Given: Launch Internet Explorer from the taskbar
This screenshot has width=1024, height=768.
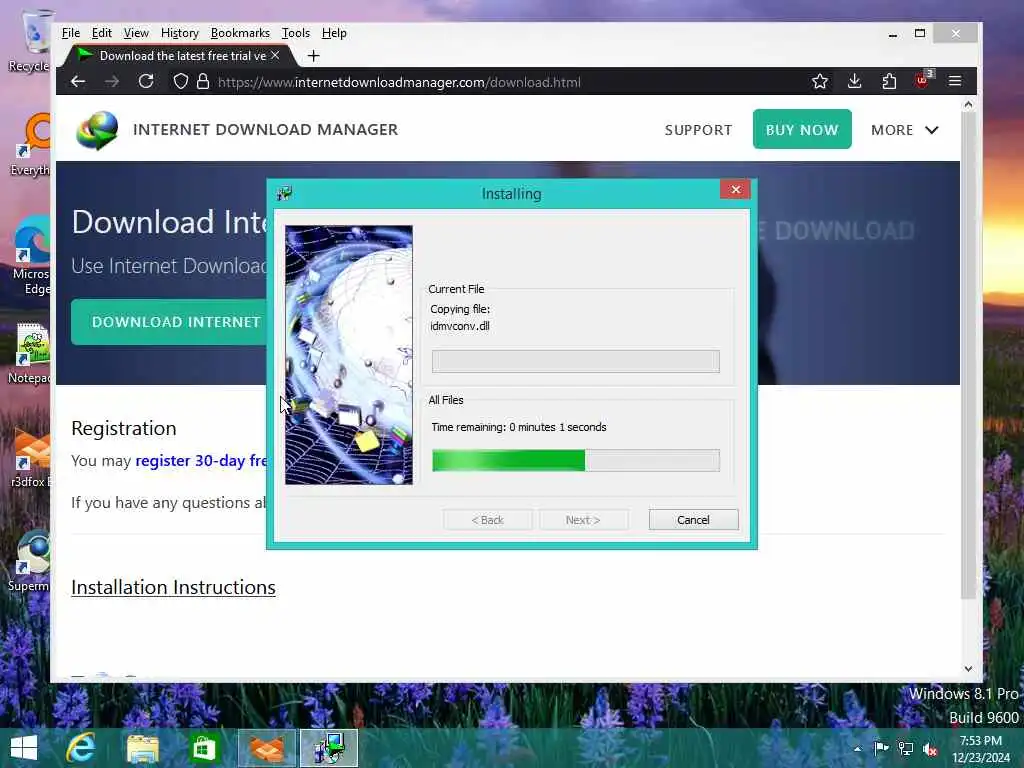Looking at the screenshot, I should pyautogui.click(x=81, y=748).
